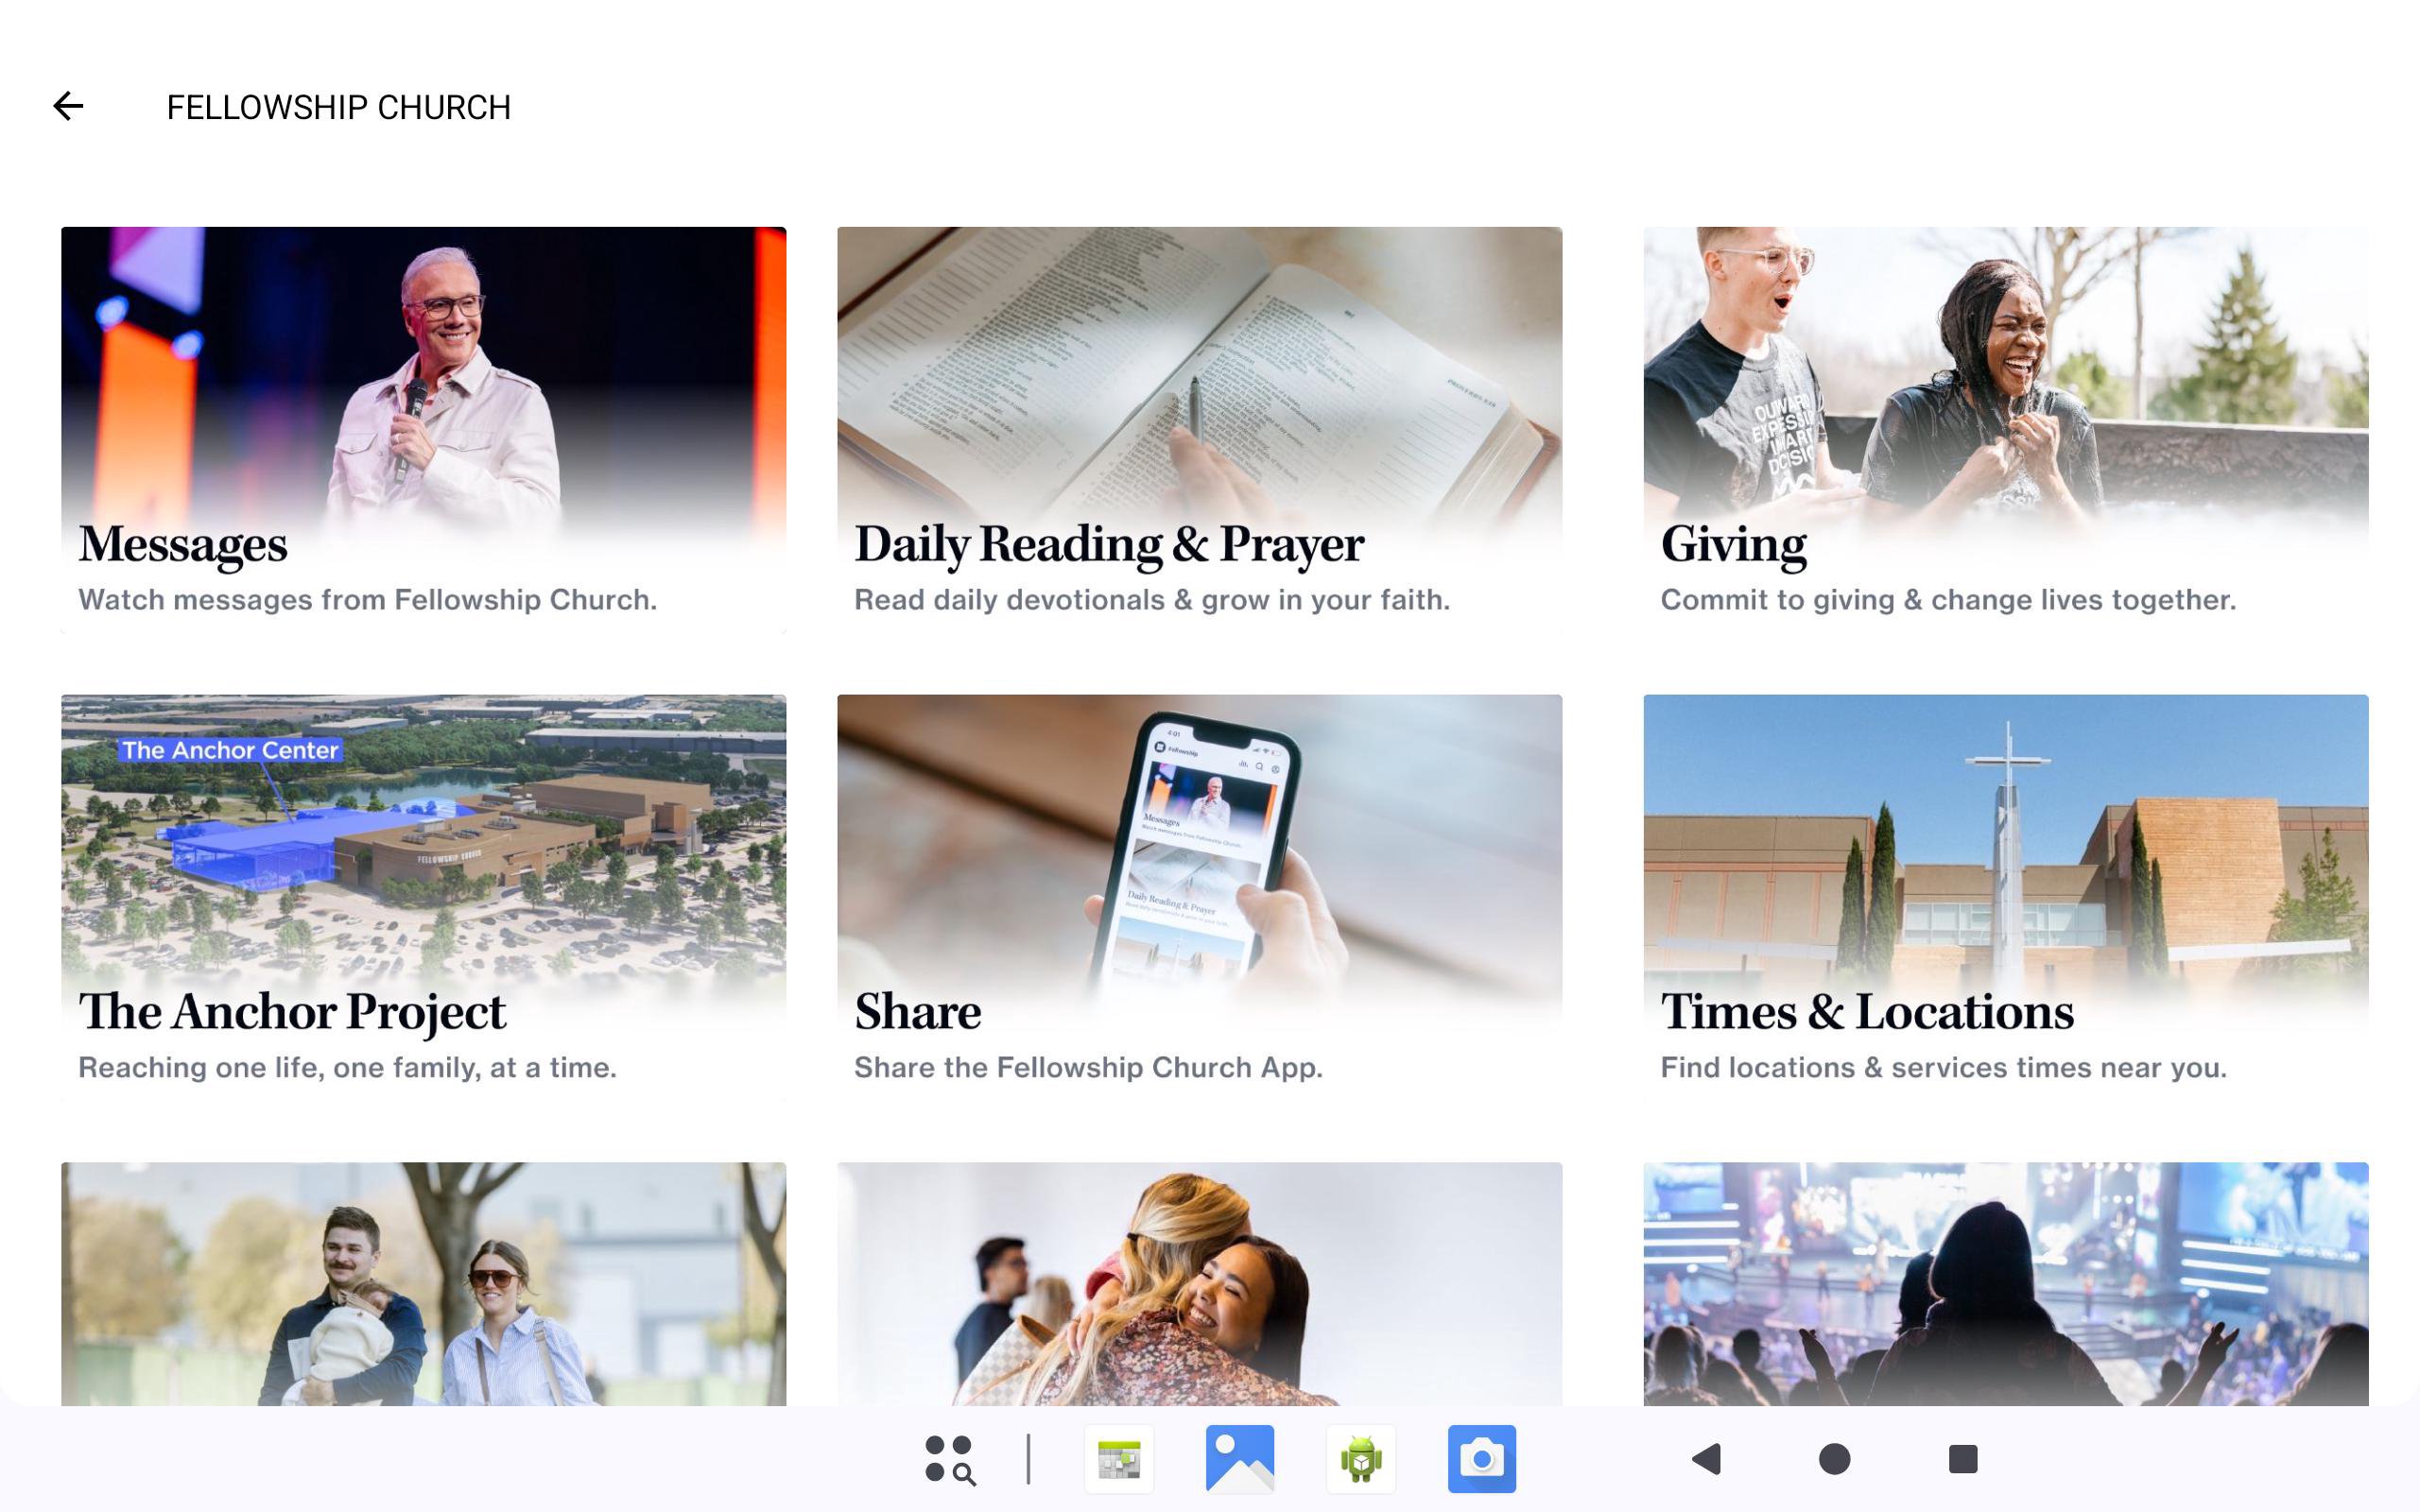Open the Share card
Viewport: 2420px width, 1512px height.
(x=1199, y=897)
